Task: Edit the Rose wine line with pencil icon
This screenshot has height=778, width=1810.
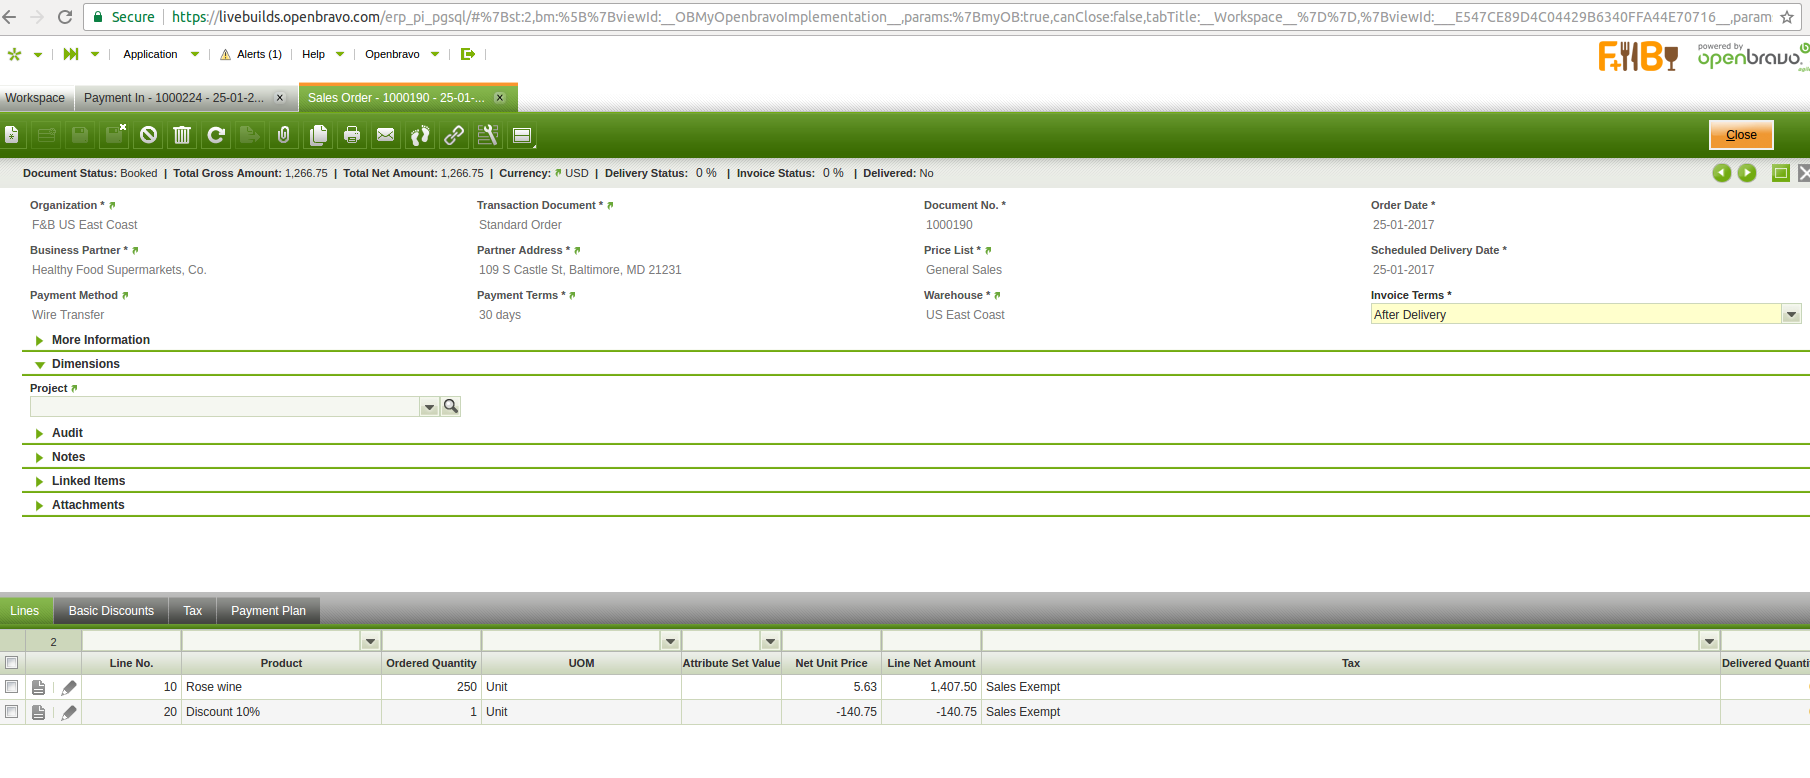Action: (69, 688)
